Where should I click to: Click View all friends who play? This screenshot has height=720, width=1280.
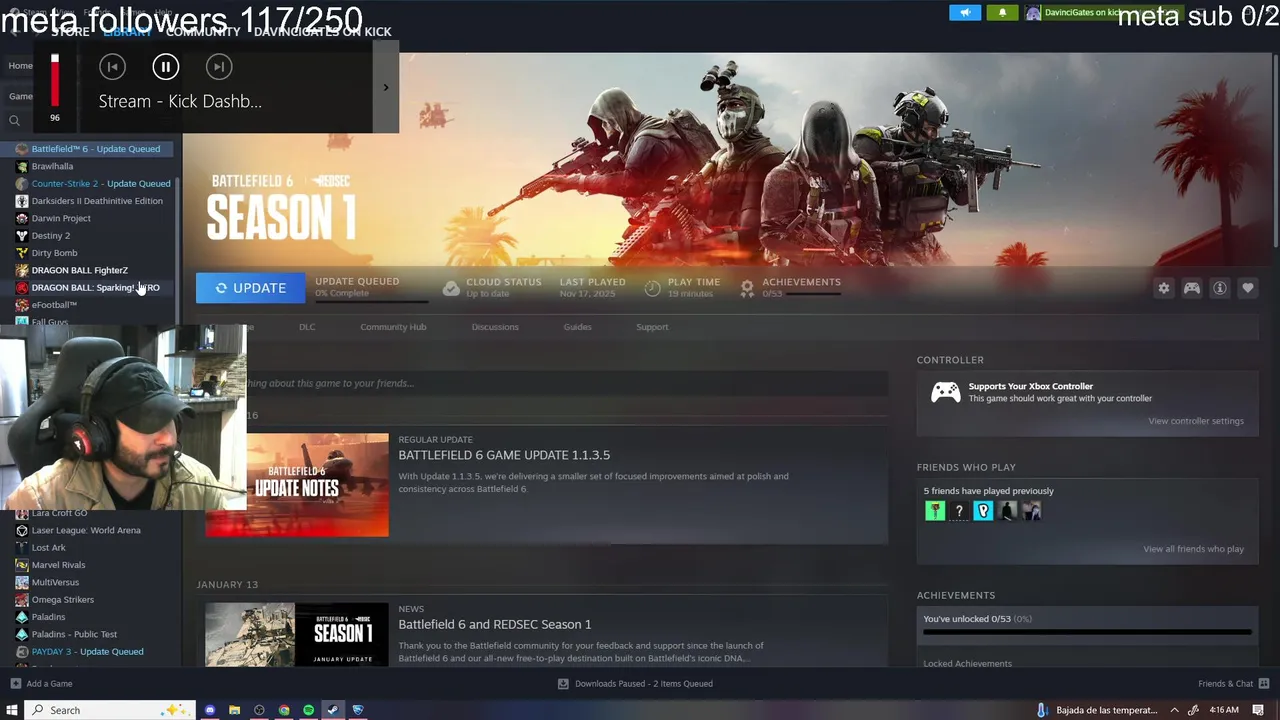click(1193, 549)
